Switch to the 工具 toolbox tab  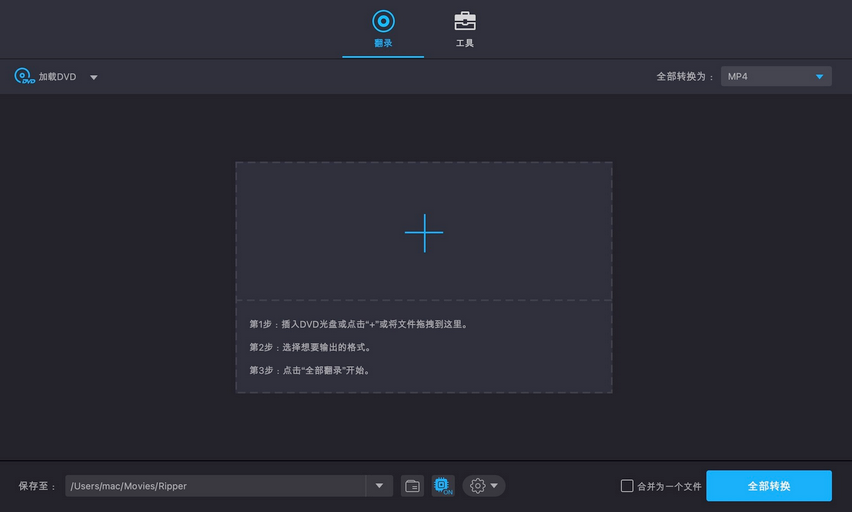tap(465, 29)
